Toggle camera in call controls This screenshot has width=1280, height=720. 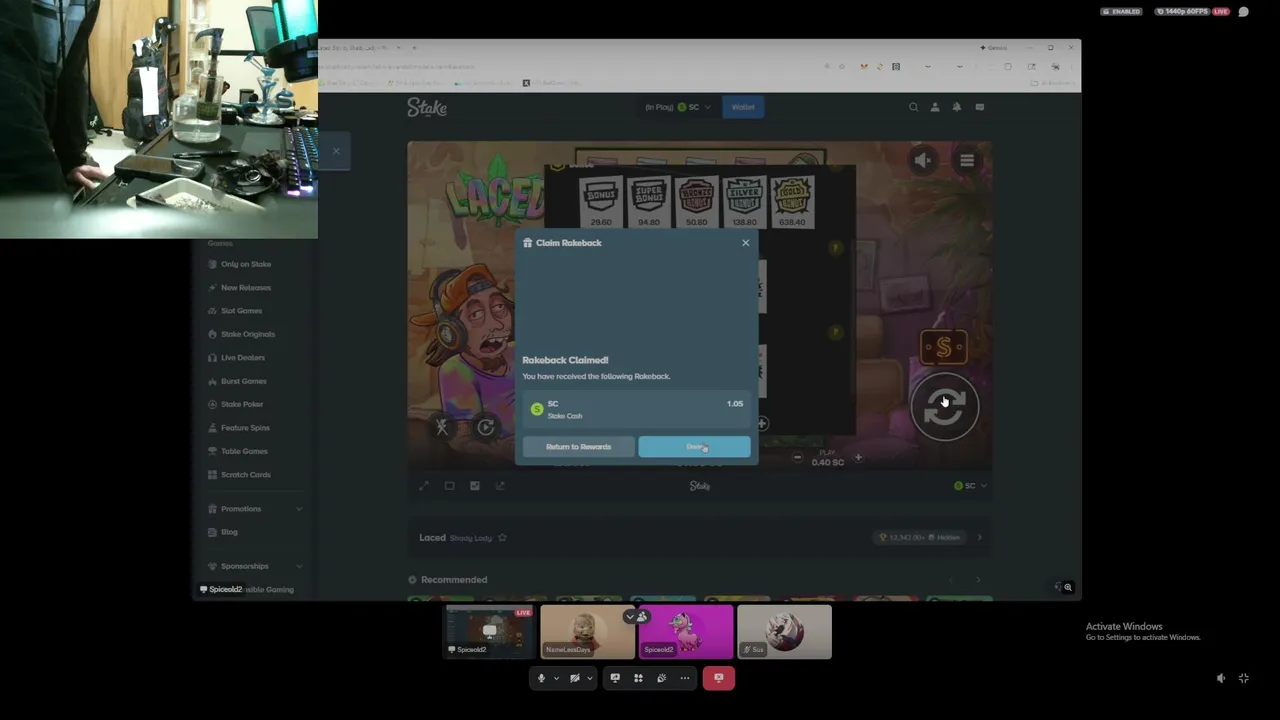click(x=574, y=678)
